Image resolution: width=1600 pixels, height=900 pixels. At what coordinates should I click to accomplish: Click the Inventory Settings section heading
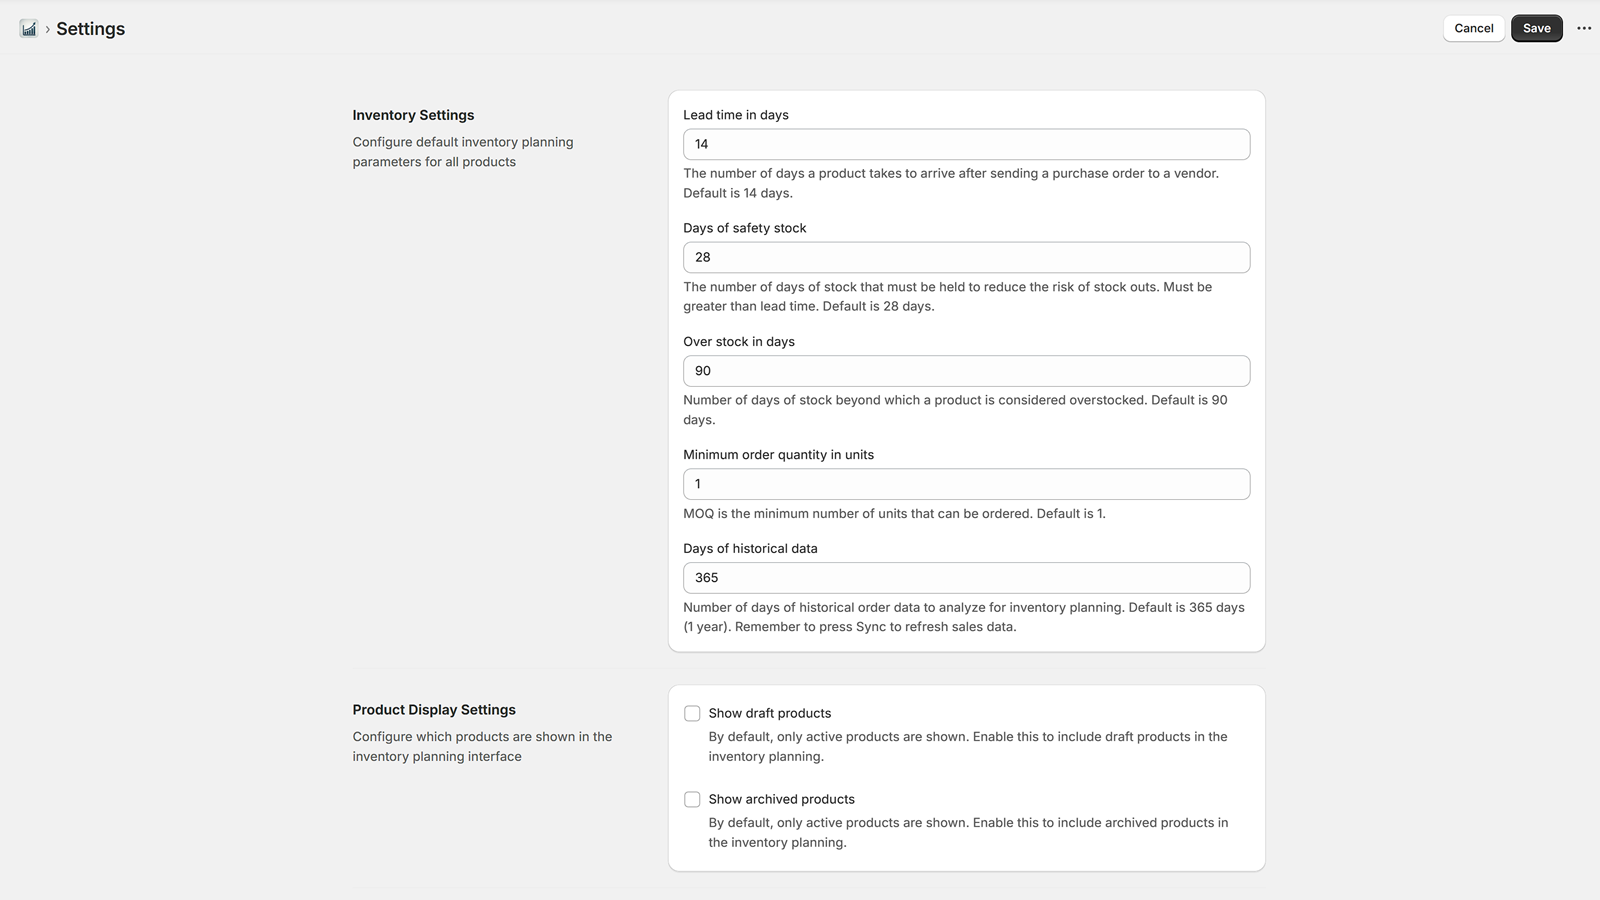pyautogui.click(x=413, y=115)
